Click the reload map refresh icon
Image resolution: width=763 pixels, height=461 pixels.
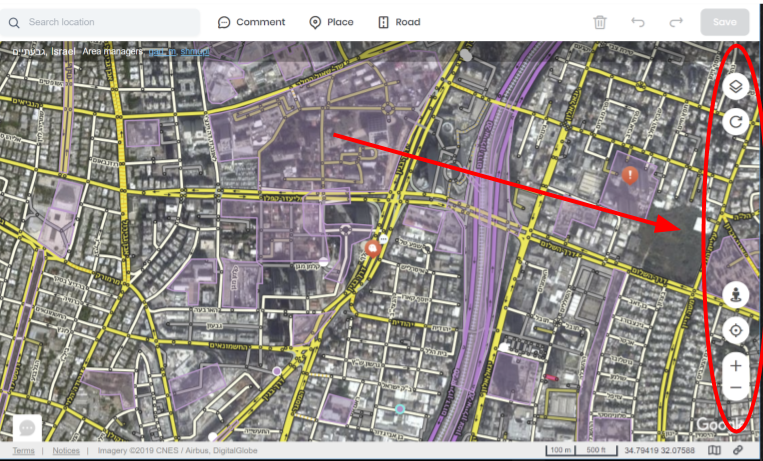(x=735, y=122)
